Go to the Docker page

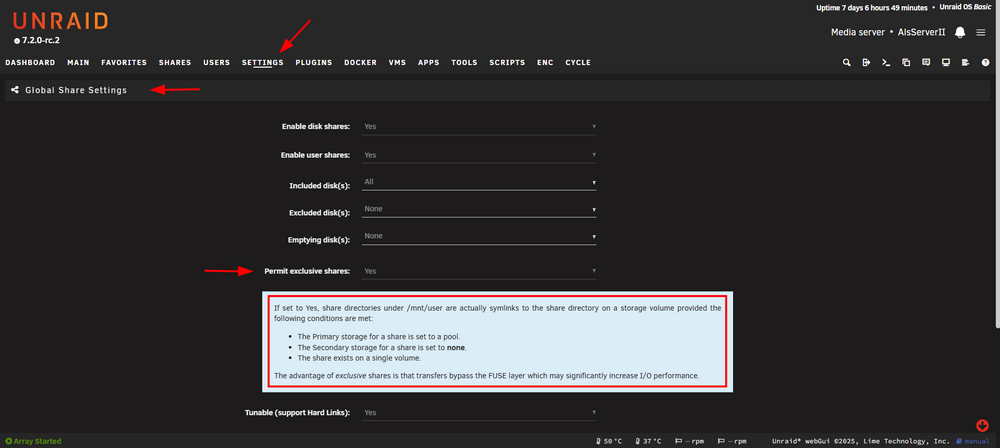[x=360, y=63]
